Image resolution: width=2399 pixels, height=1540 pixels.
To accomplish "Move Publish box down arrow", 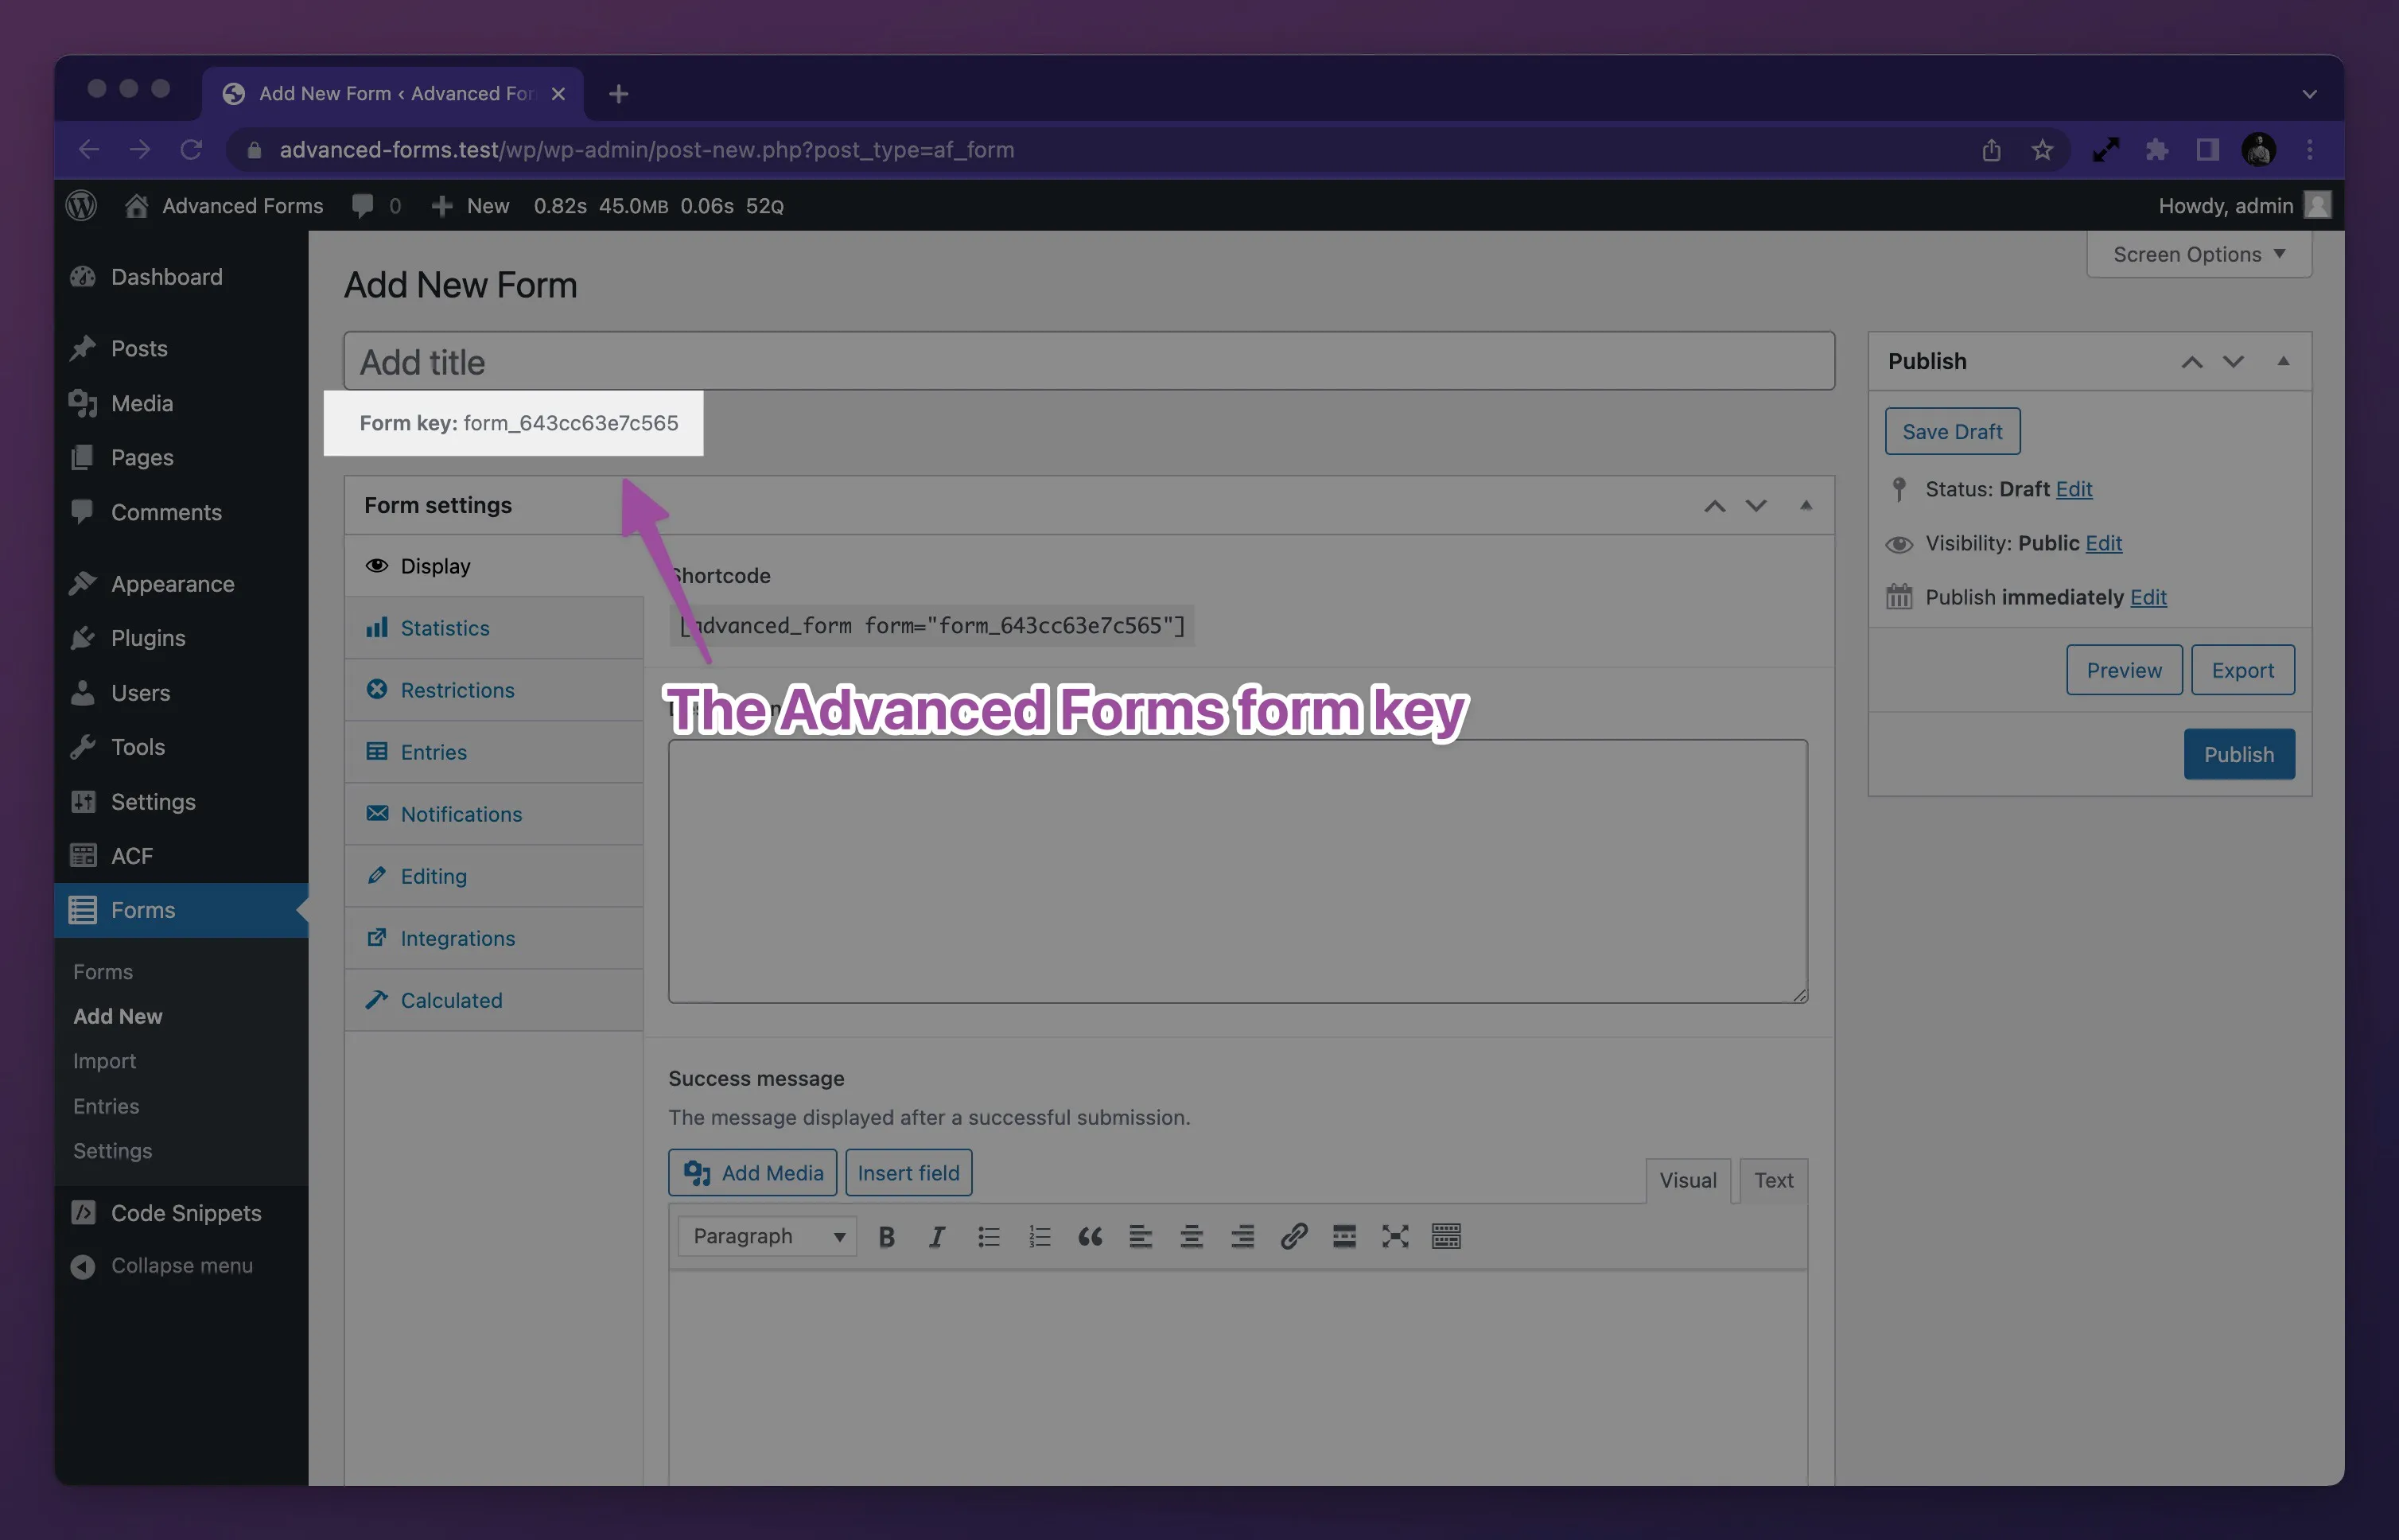I will click(2233, 362).
